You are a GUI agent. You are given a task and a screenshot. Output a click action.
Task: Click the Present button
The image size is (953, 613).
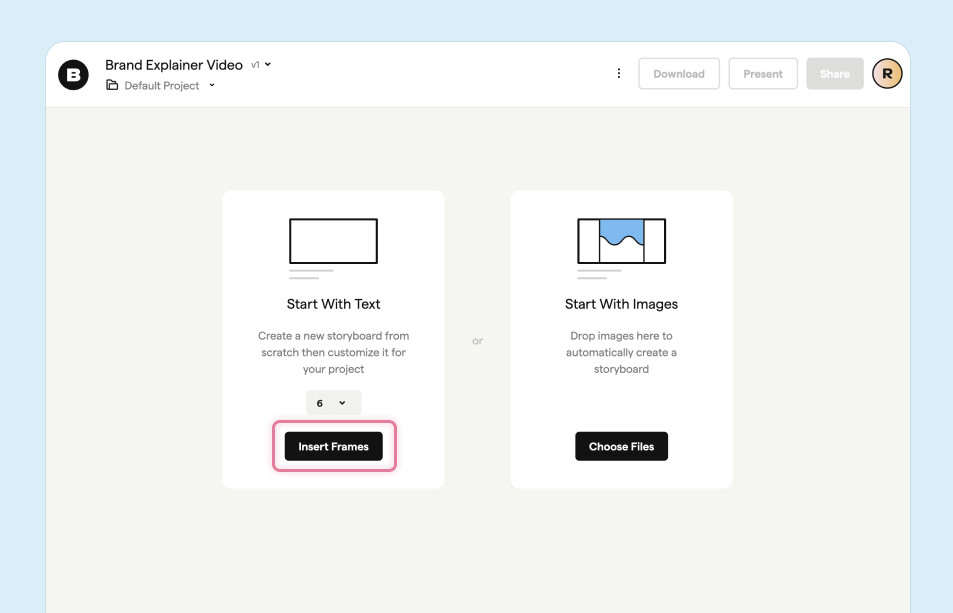click(x=762, y=73)
